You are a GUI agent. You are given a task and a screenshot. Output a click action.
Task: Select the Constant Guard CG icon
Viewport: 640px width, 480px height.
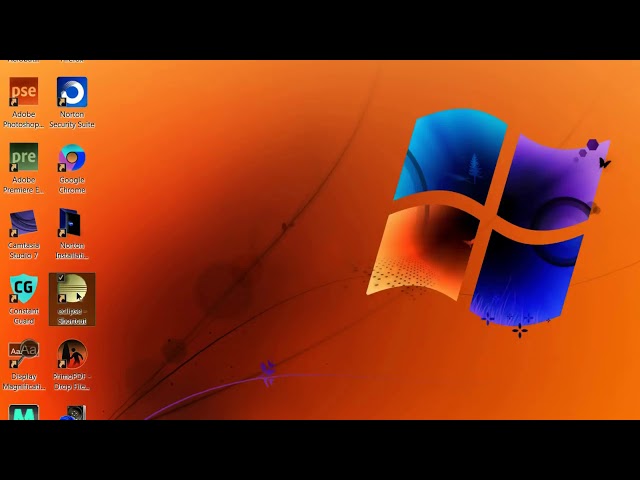24,288
